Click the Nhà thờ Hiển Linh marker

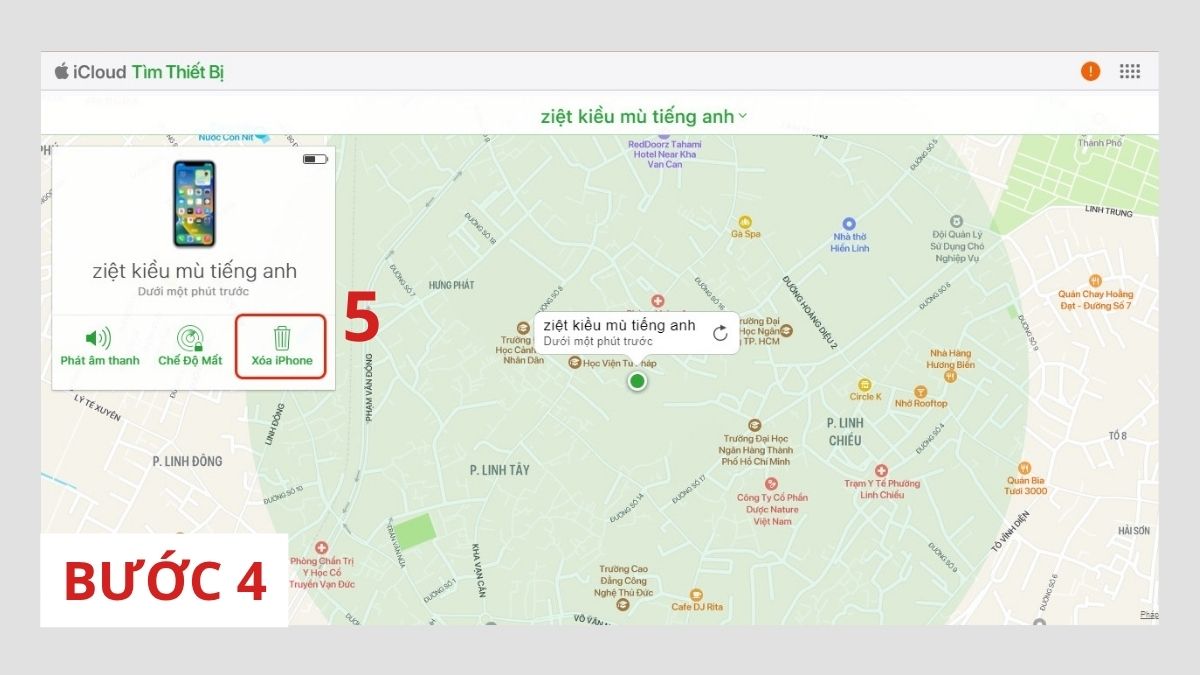[x=849, y=224]
